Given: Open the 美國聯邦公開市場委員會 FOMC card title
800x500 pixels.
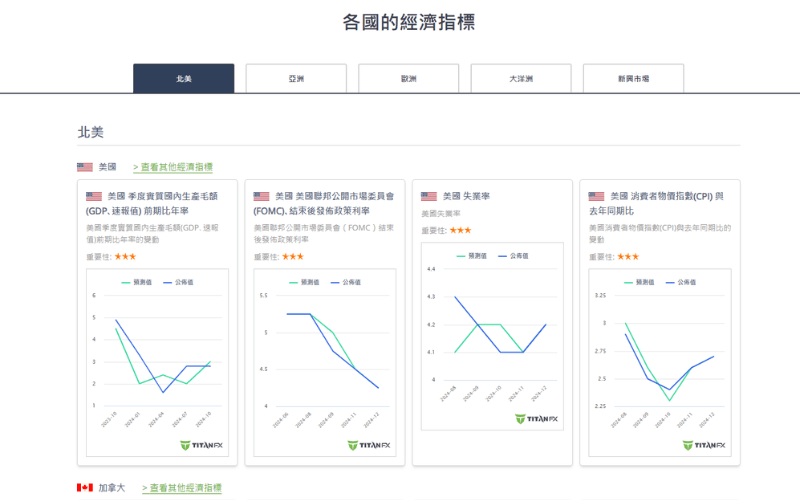Looking at the screenshot, I should pyautogui.click(x=323, y=203).
